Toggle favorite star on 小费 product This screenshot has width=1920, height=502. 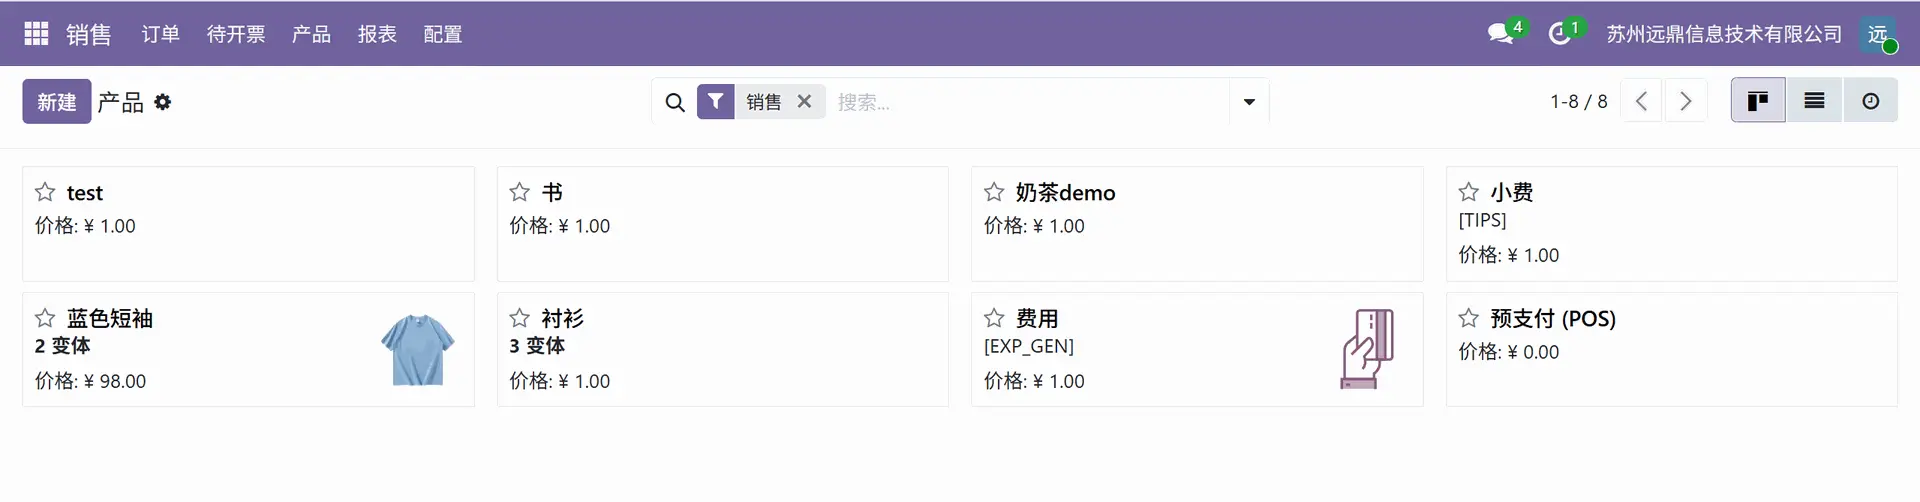coord(1468,192)
